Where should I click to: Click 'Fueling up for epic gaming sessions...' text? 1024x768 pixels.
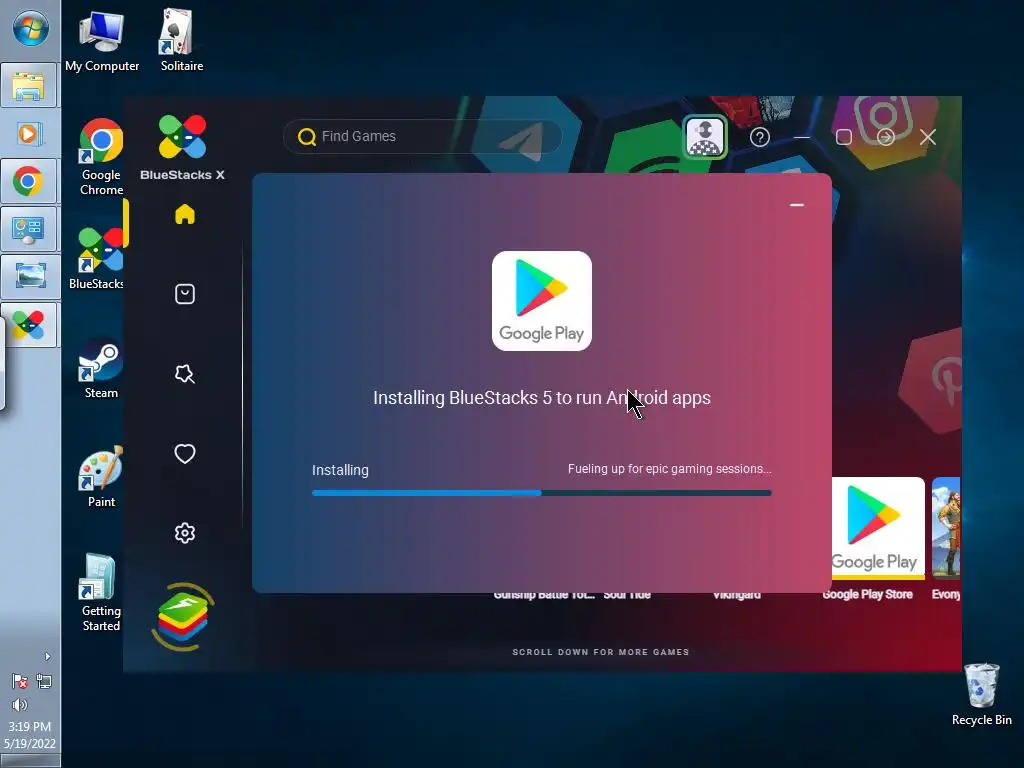669,469
